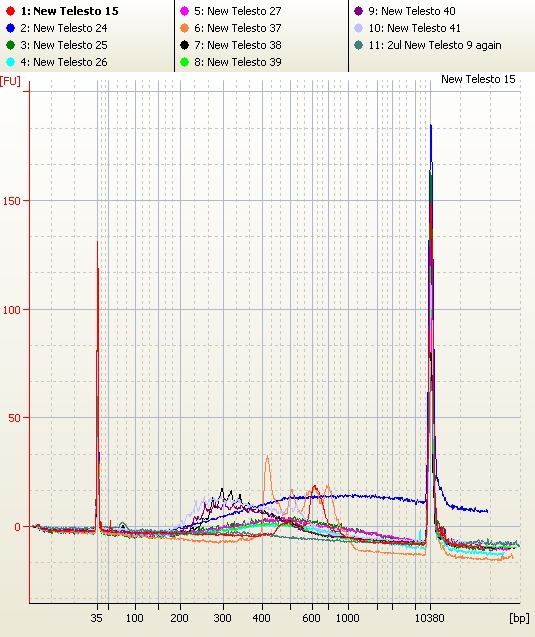Select the blue New Telesto 24 legend dot
Image resolution: width=535 pixels, height=637 pixels.
point(11,28)
